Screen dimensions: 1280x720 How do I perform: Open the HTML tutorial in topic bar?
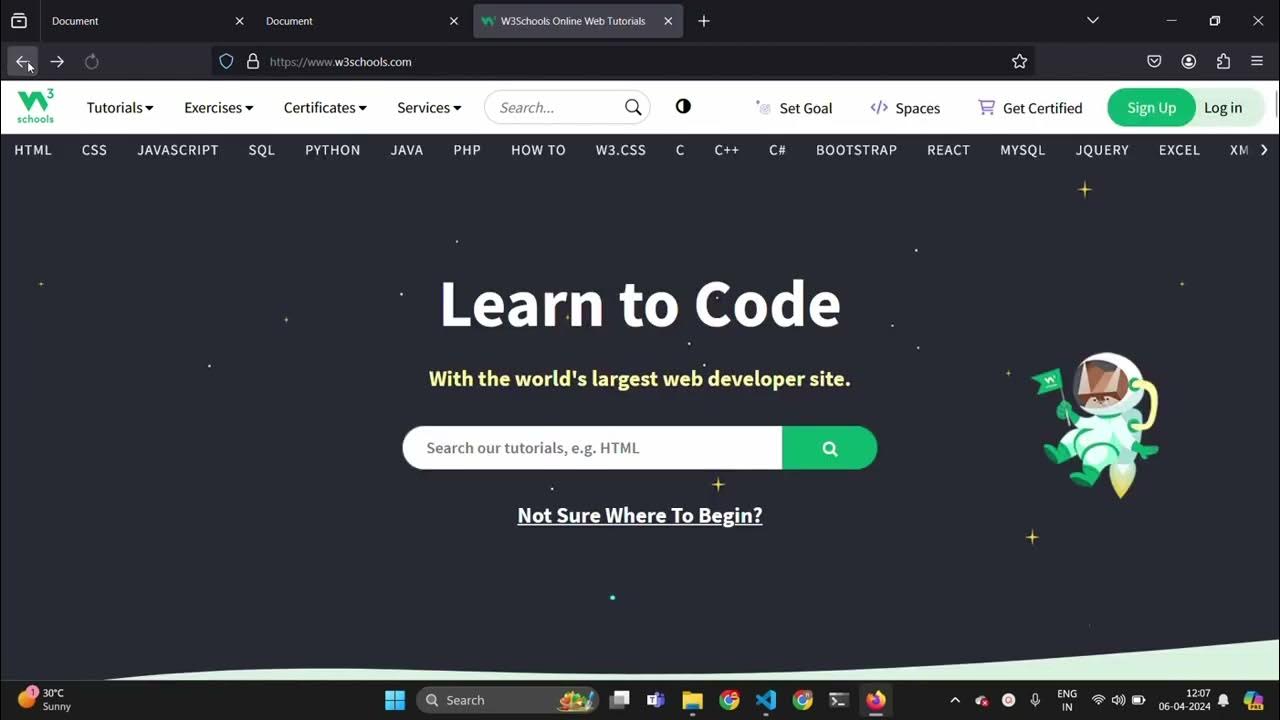pyautogui.click(x=33, y=150)
